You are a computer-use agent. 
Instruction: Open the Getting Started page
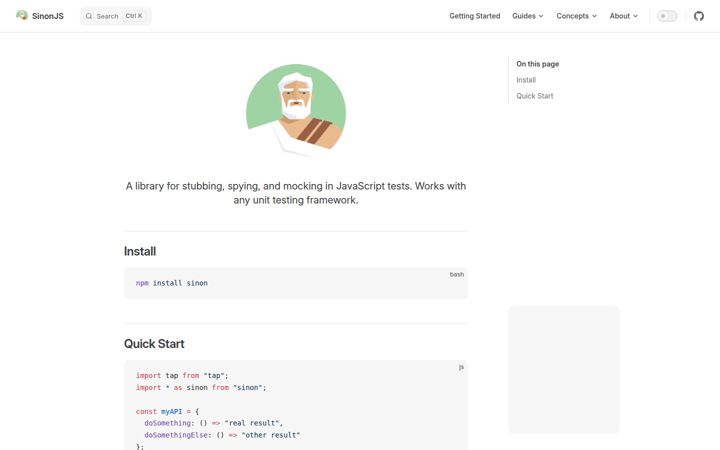point(474,16)
